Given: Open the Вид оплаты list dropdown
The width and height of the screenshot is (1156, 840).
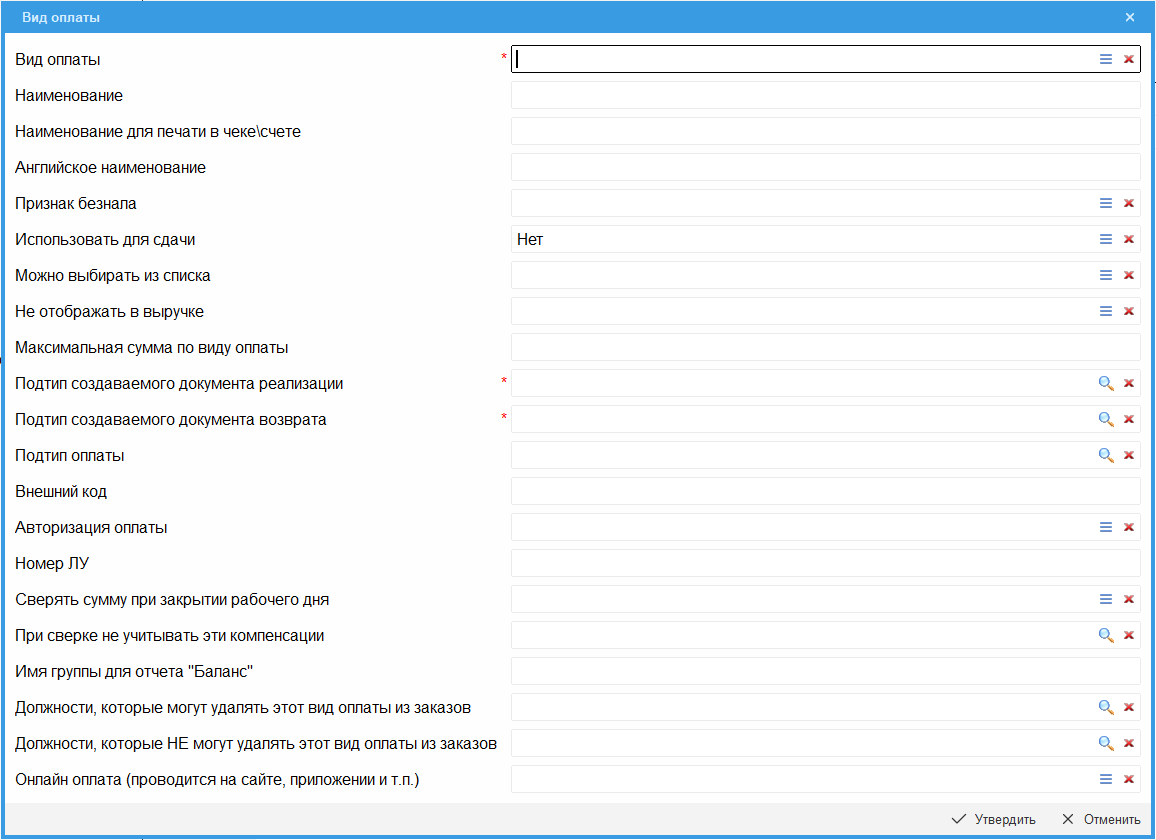Looking at the screenshot, I should pos(1106,59).
